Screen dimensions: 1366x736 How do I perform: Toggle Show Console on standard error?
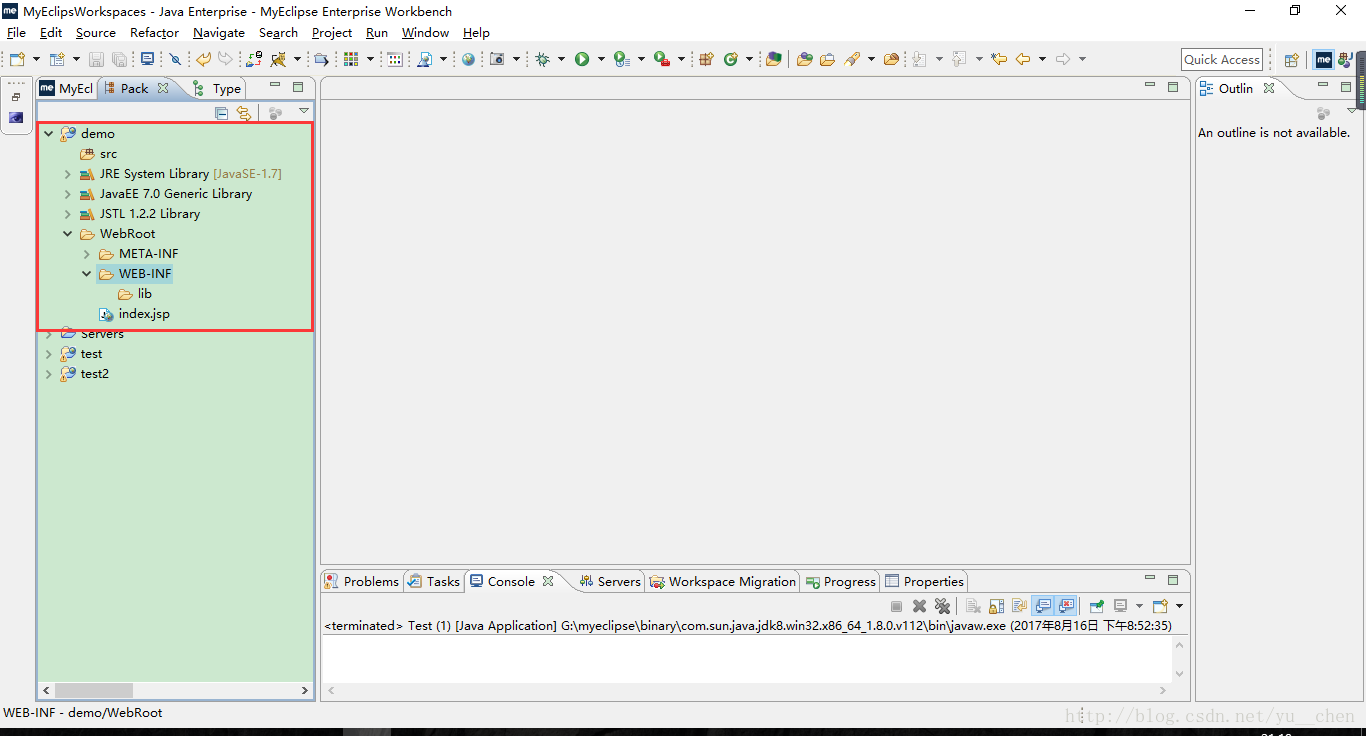pos(1066,606)
